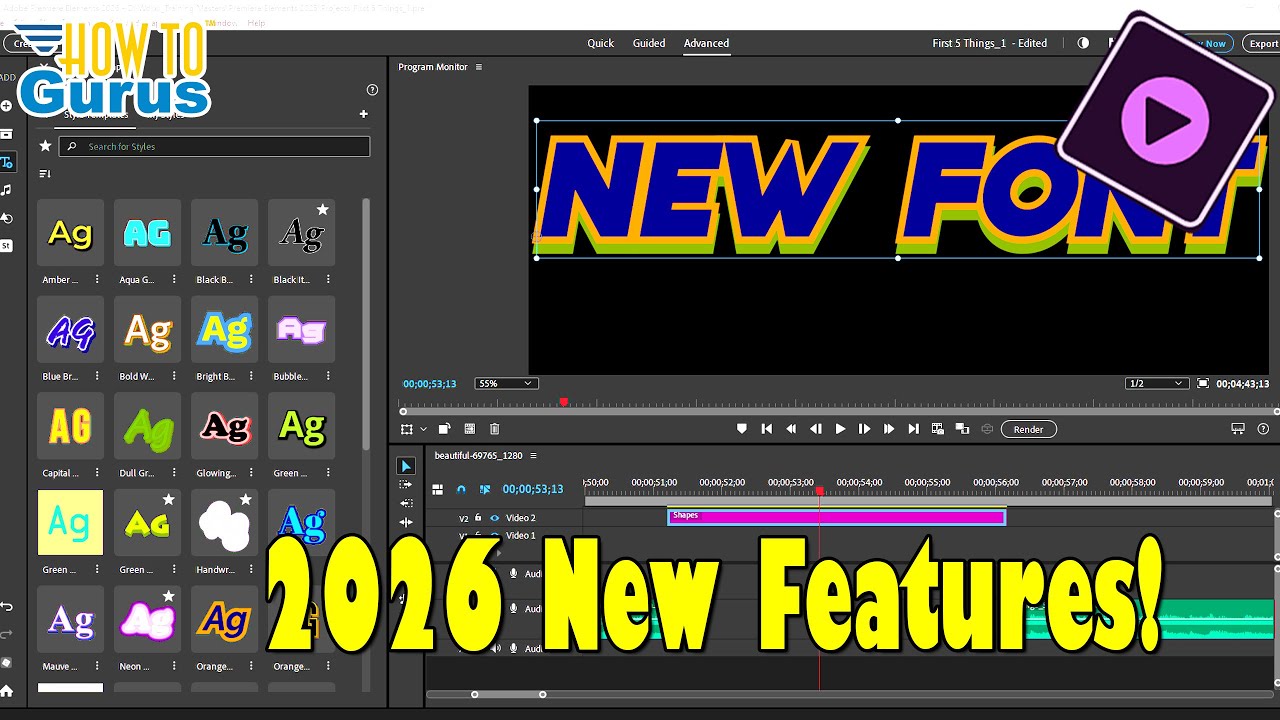Screen dimensions: 1280x720
Task: Step back one frame
Action: [816, 429]
